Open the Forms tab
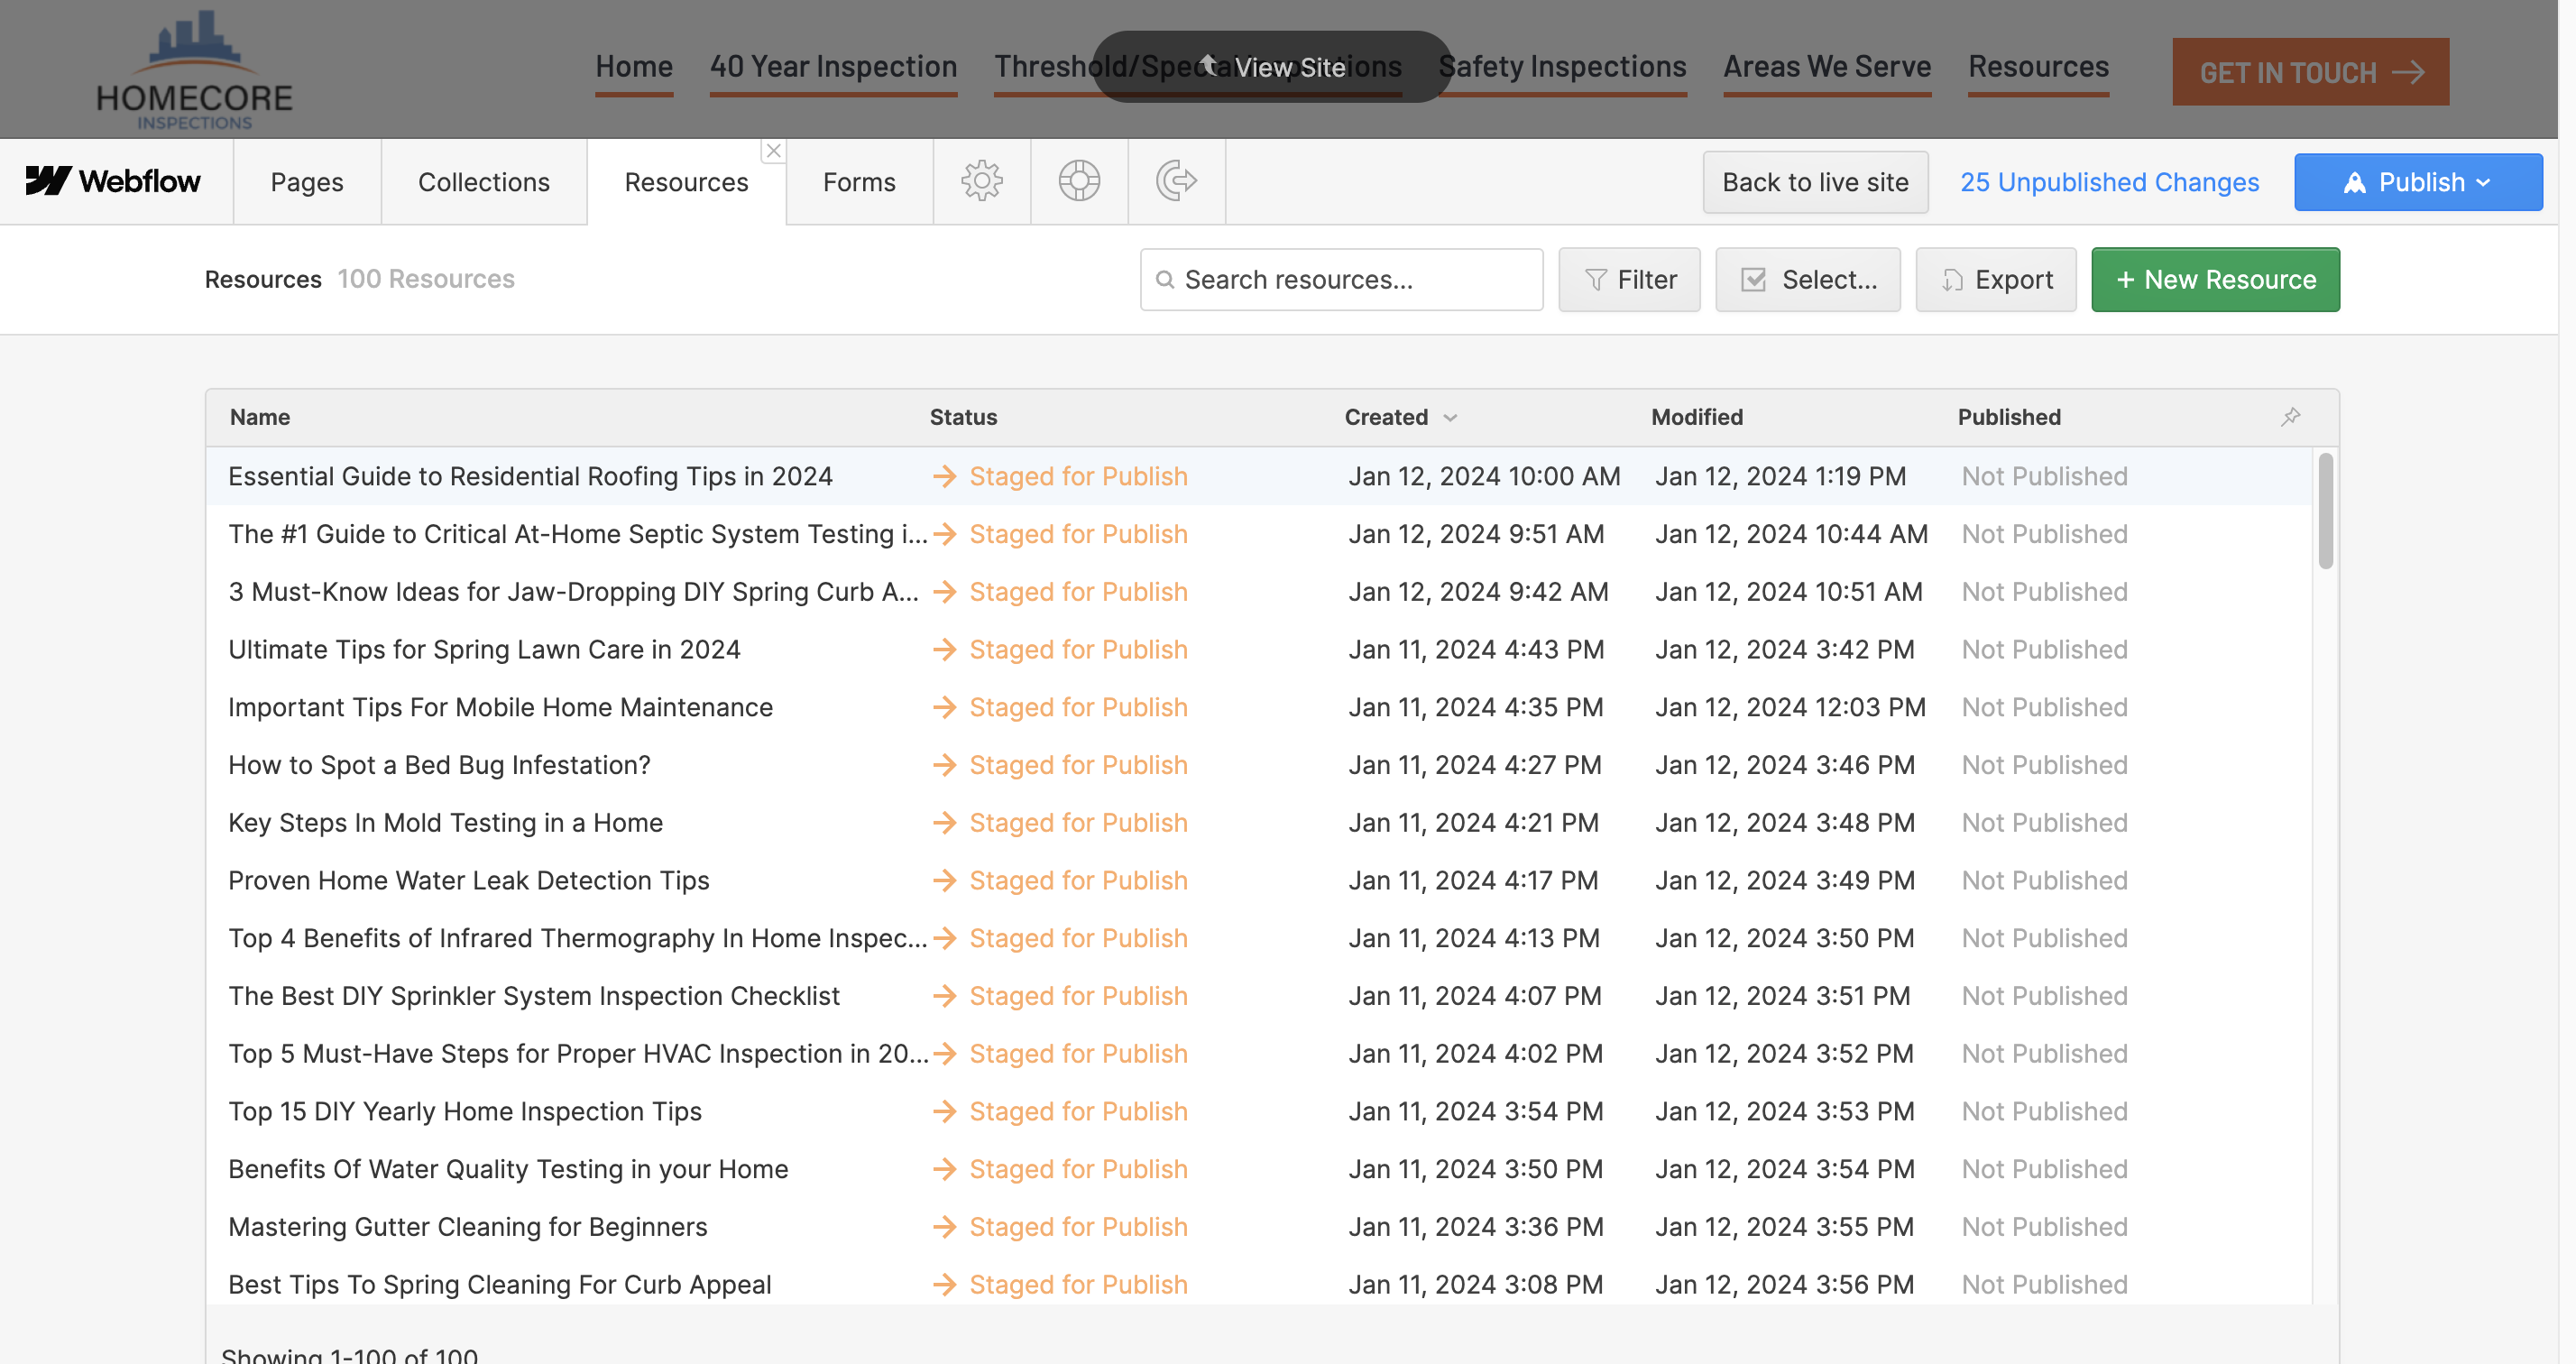 click(x=858, y=182)
